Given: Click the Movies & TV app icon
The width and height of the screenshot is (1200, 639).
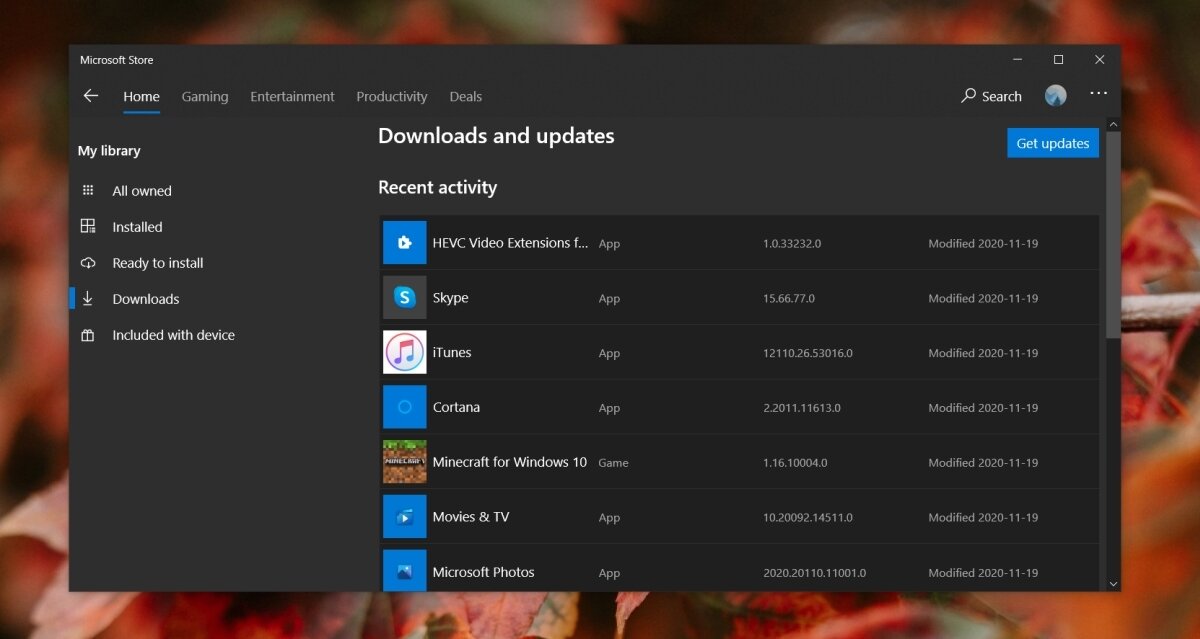Looking at the screenshot, I should point(404,517).
